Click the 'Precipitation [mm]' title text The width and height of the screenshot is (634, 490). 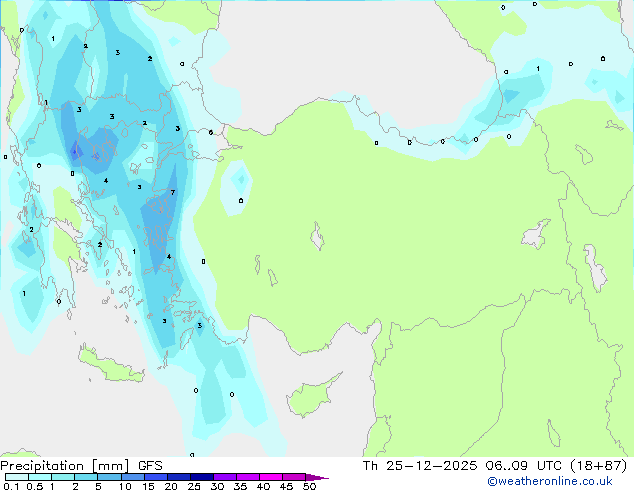tap(65, 466)
